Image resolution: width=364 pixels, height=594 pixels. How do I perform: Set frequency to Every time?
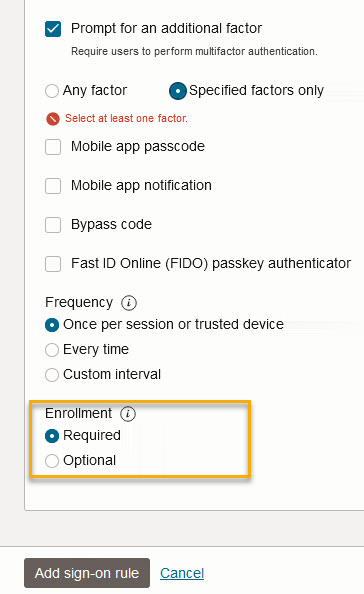pos(52,350)
